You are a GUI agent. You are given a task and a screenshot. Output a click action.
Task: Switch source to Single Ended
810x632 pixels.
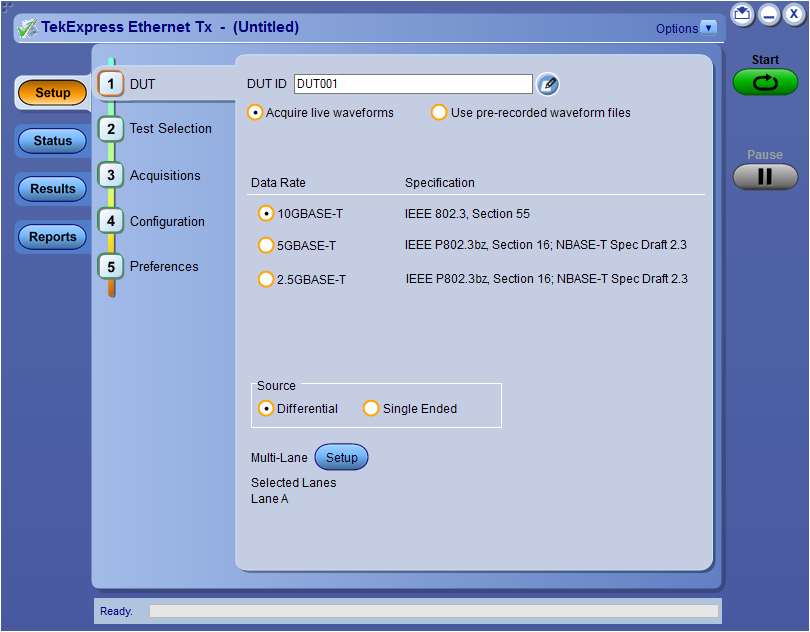click(x=371, y=408)
